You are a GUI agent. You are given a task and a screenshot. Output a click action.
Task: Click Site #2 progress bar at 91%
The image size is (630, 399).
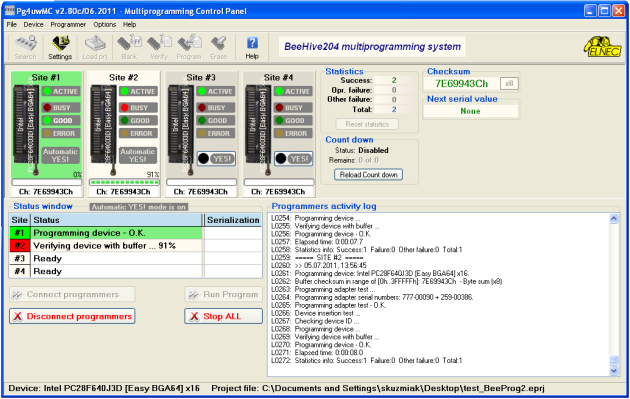pos(124,182)
